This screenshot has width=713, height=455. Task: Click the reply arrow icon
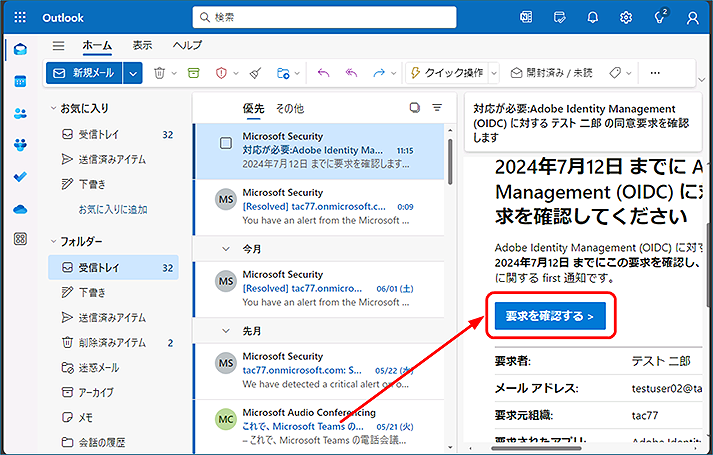[x=323, y=73]
